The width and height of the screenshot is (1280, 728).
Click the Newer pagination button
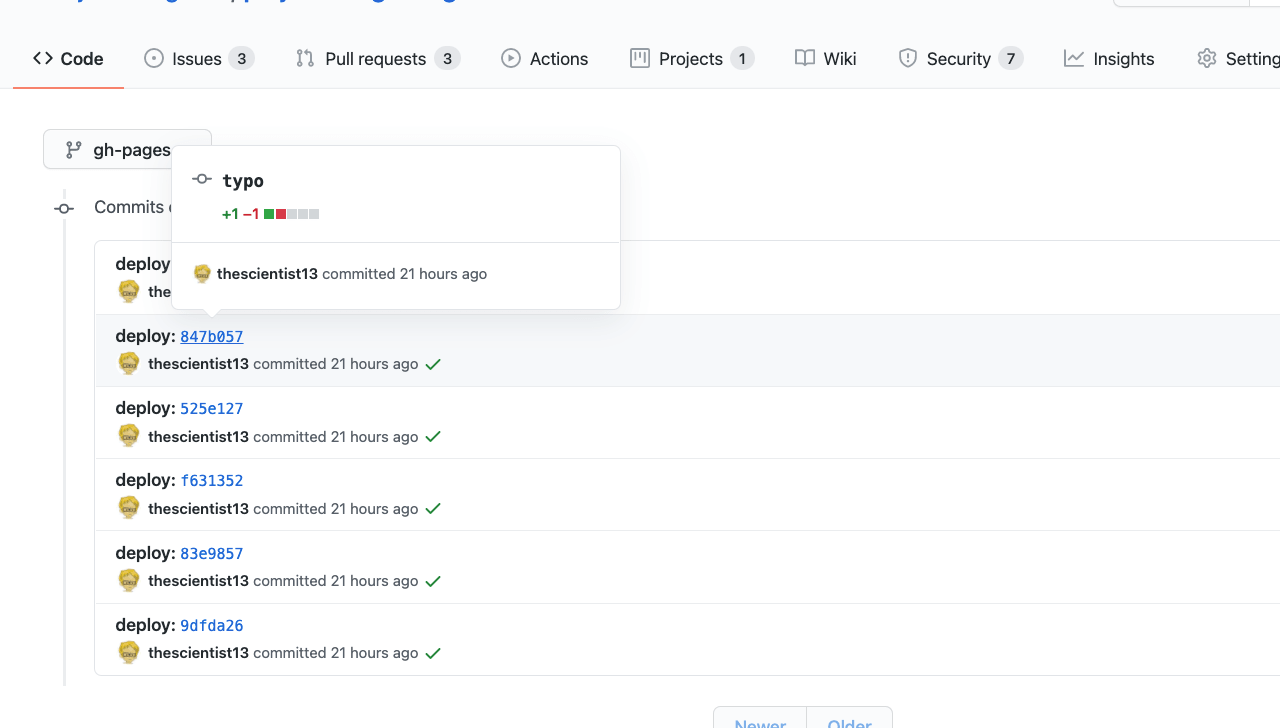760,722
